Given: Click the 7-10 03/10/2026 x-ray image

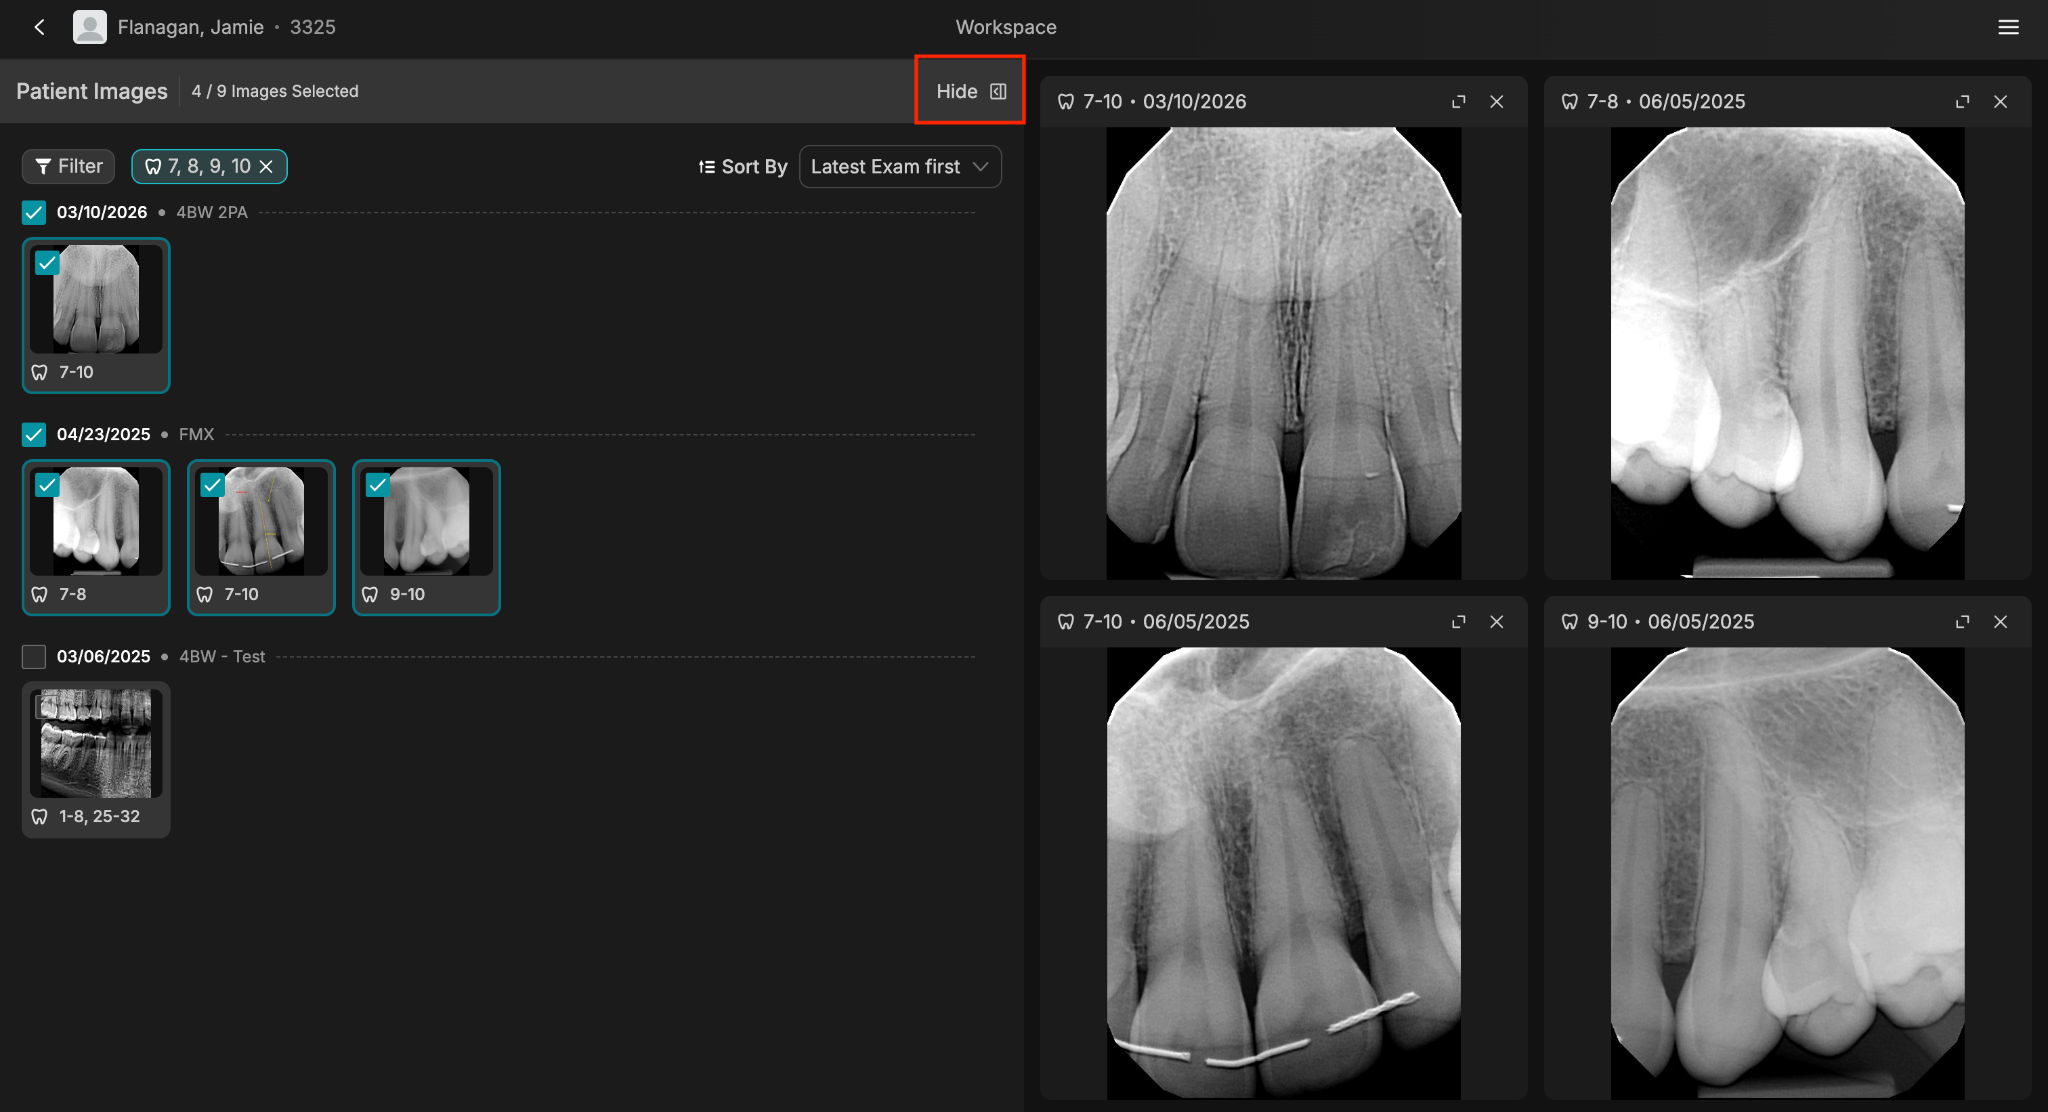Looking at the screenshot, I should [x=1284, y=352].
